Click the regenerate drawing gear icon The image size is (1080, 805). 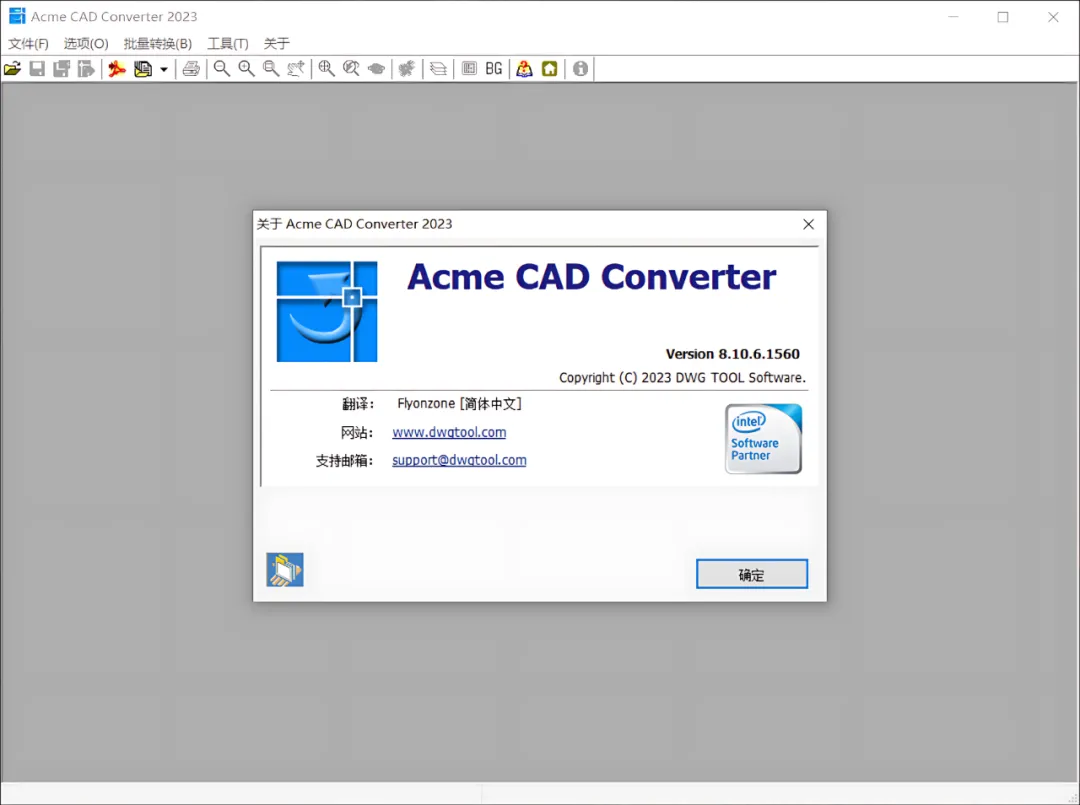(x=407, y=69)
